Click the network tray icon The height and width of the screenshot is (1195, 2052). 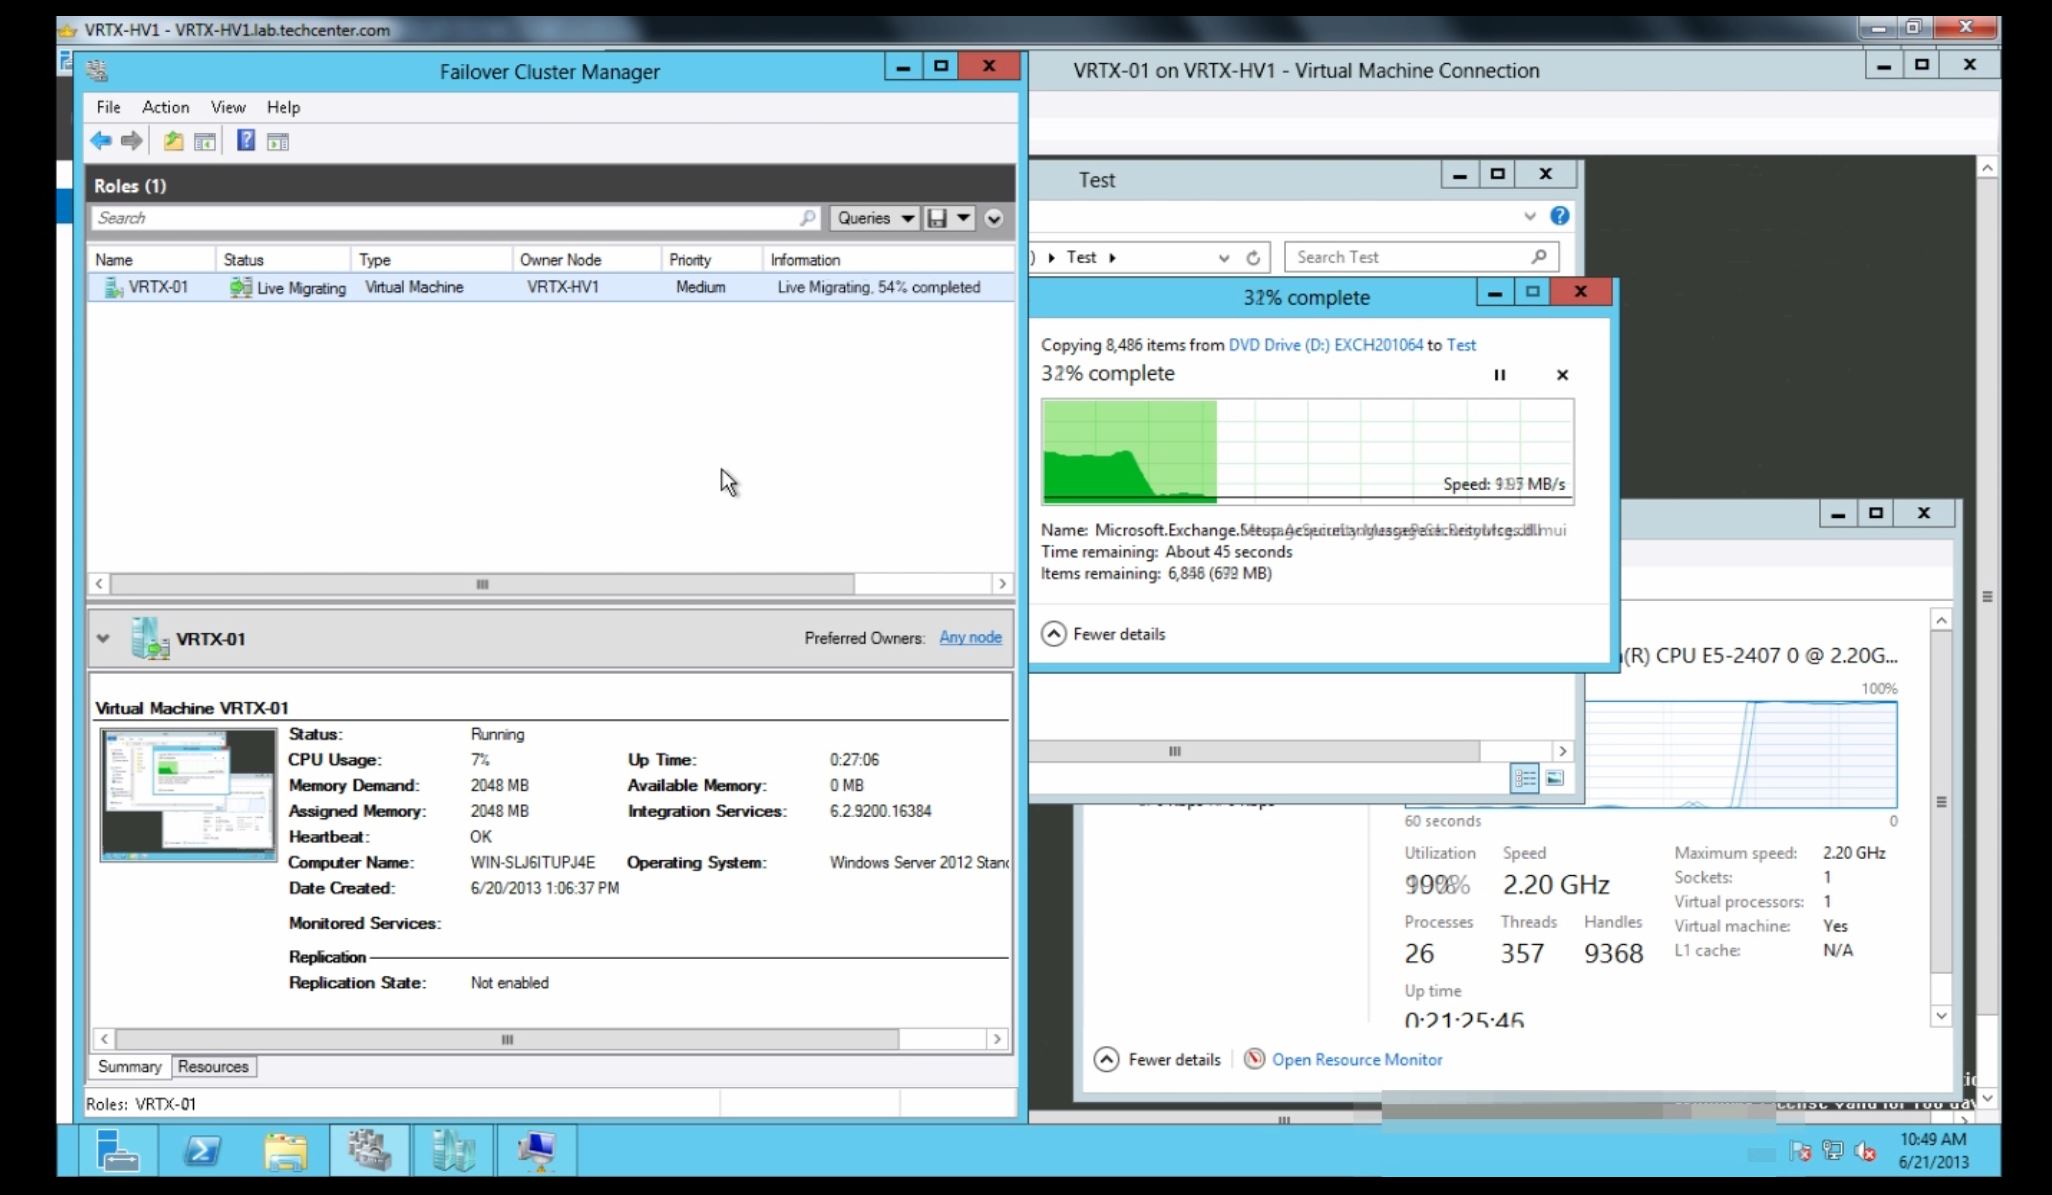(x=1832, y=1151)
